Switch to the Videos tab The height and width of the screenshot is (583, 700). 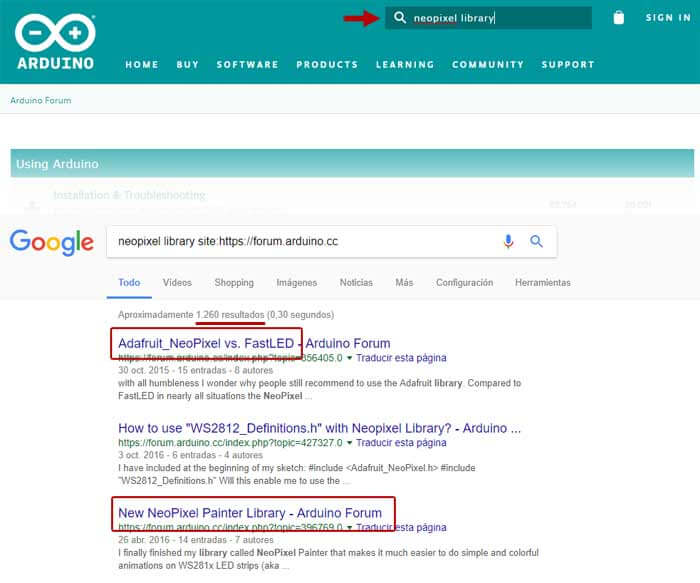pyautogui.click(x=177, y=283)
